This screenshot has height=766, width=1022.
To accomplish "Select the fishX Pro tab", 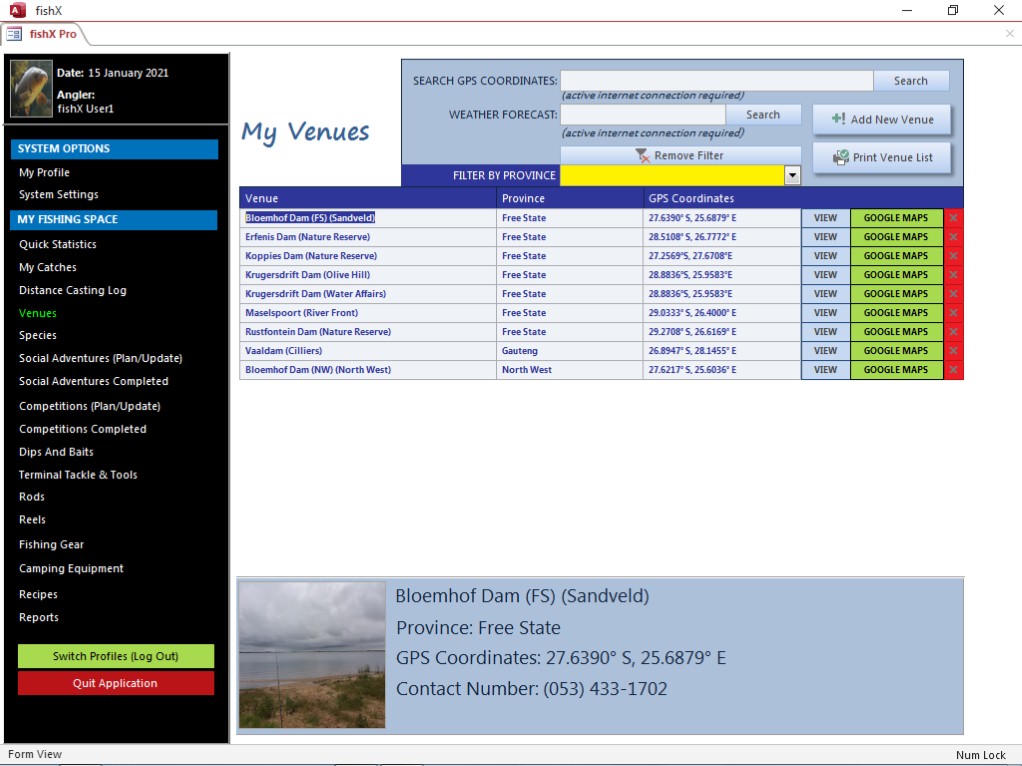I will 45,34.
